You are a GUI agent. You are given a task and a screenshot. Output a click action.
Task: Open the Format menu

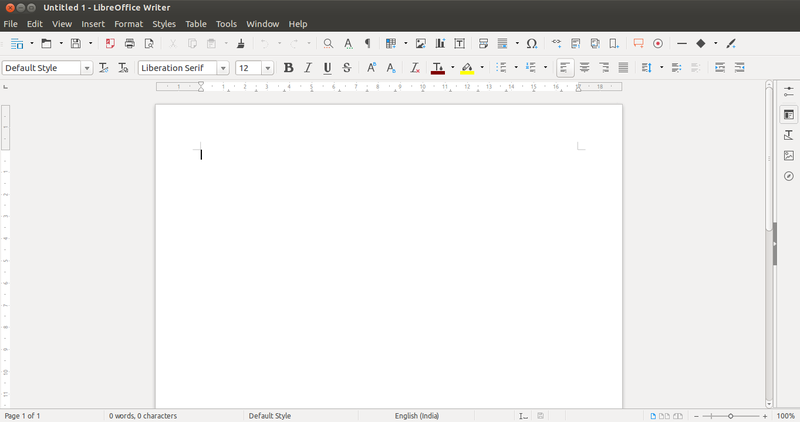(129, 24)
